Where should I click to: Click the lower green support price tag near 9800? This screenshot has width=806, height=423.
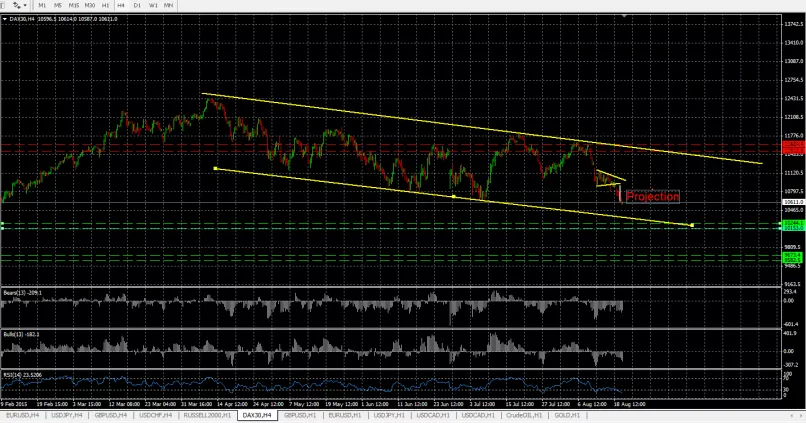click(x=793, y=258)
